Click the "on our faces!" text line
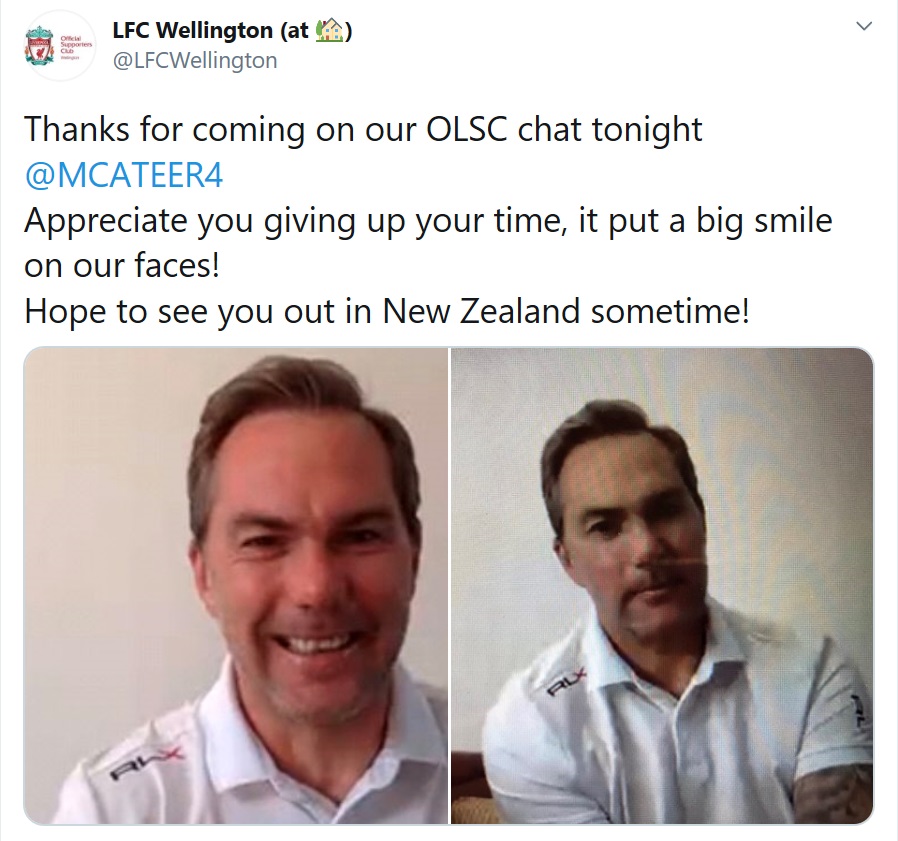The width and height of the screenshot is (898, 841). tap(122, 266)
